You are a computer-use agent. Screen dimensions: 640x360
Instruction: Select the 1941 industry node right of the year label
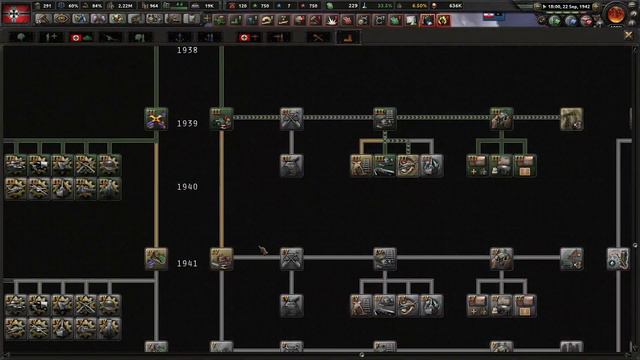(x=222, y=259)
